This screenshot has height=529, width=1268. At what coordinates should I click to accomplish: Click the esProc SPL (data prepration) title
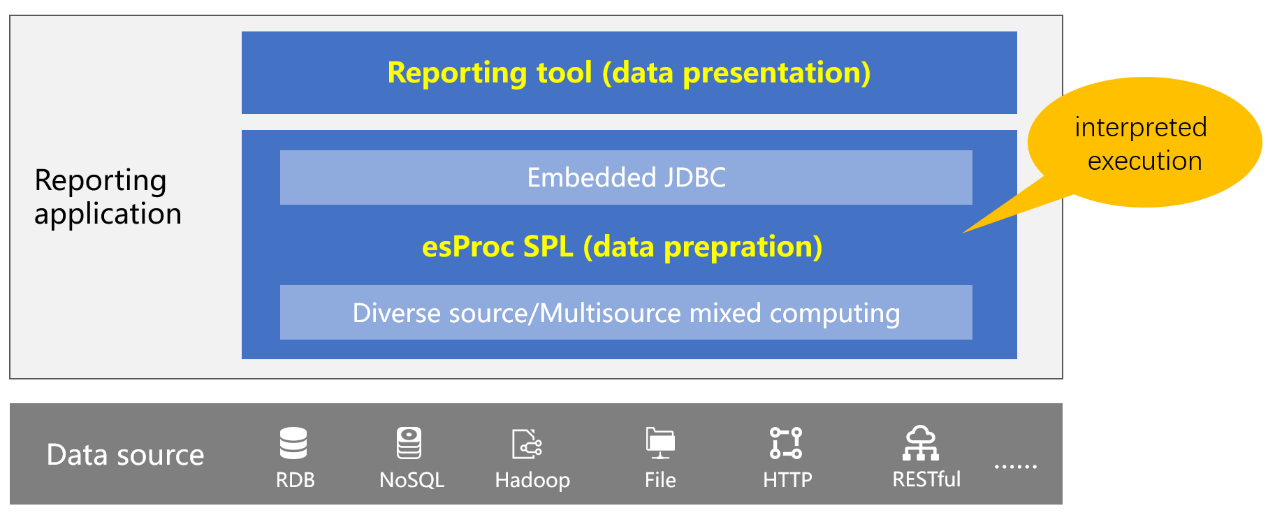622,246
